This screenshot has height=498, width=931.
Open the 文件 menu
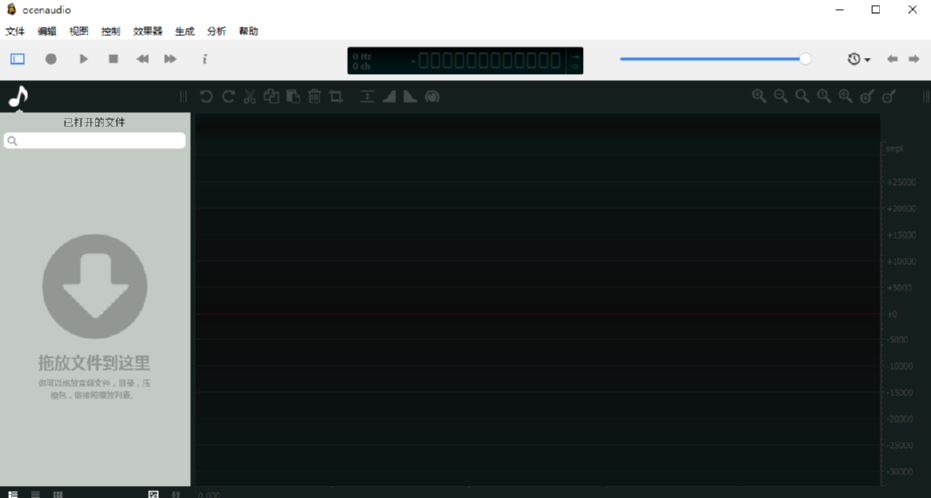[15, 31]
